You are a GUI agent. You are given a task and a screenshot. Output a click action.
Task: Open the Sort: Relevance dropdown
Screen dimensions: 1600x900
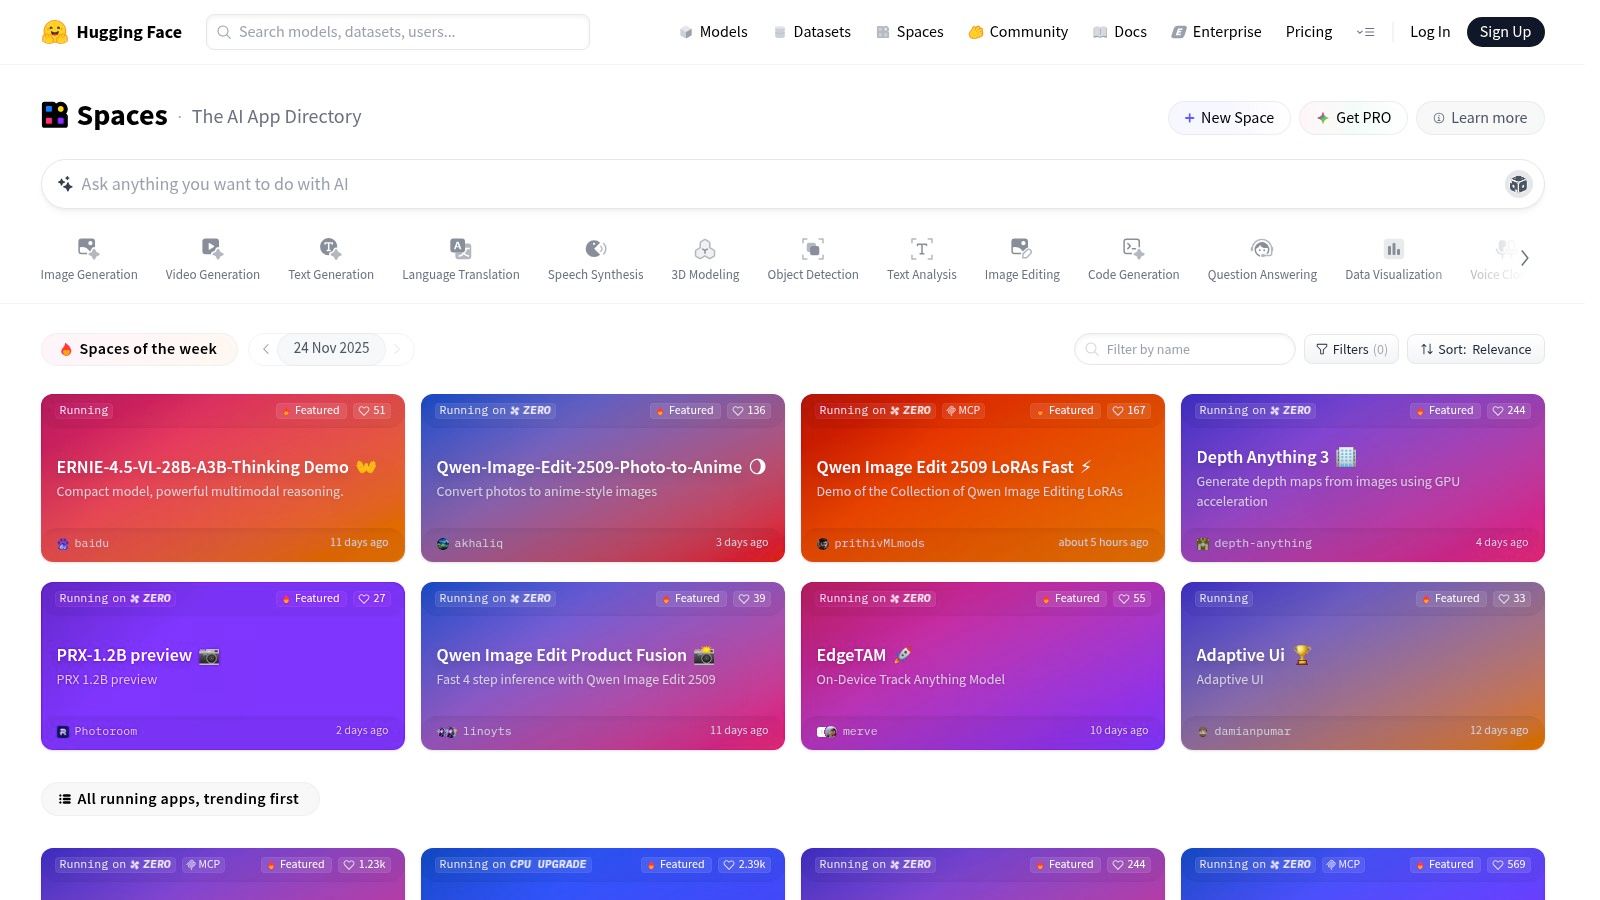tap(1475, 349)
